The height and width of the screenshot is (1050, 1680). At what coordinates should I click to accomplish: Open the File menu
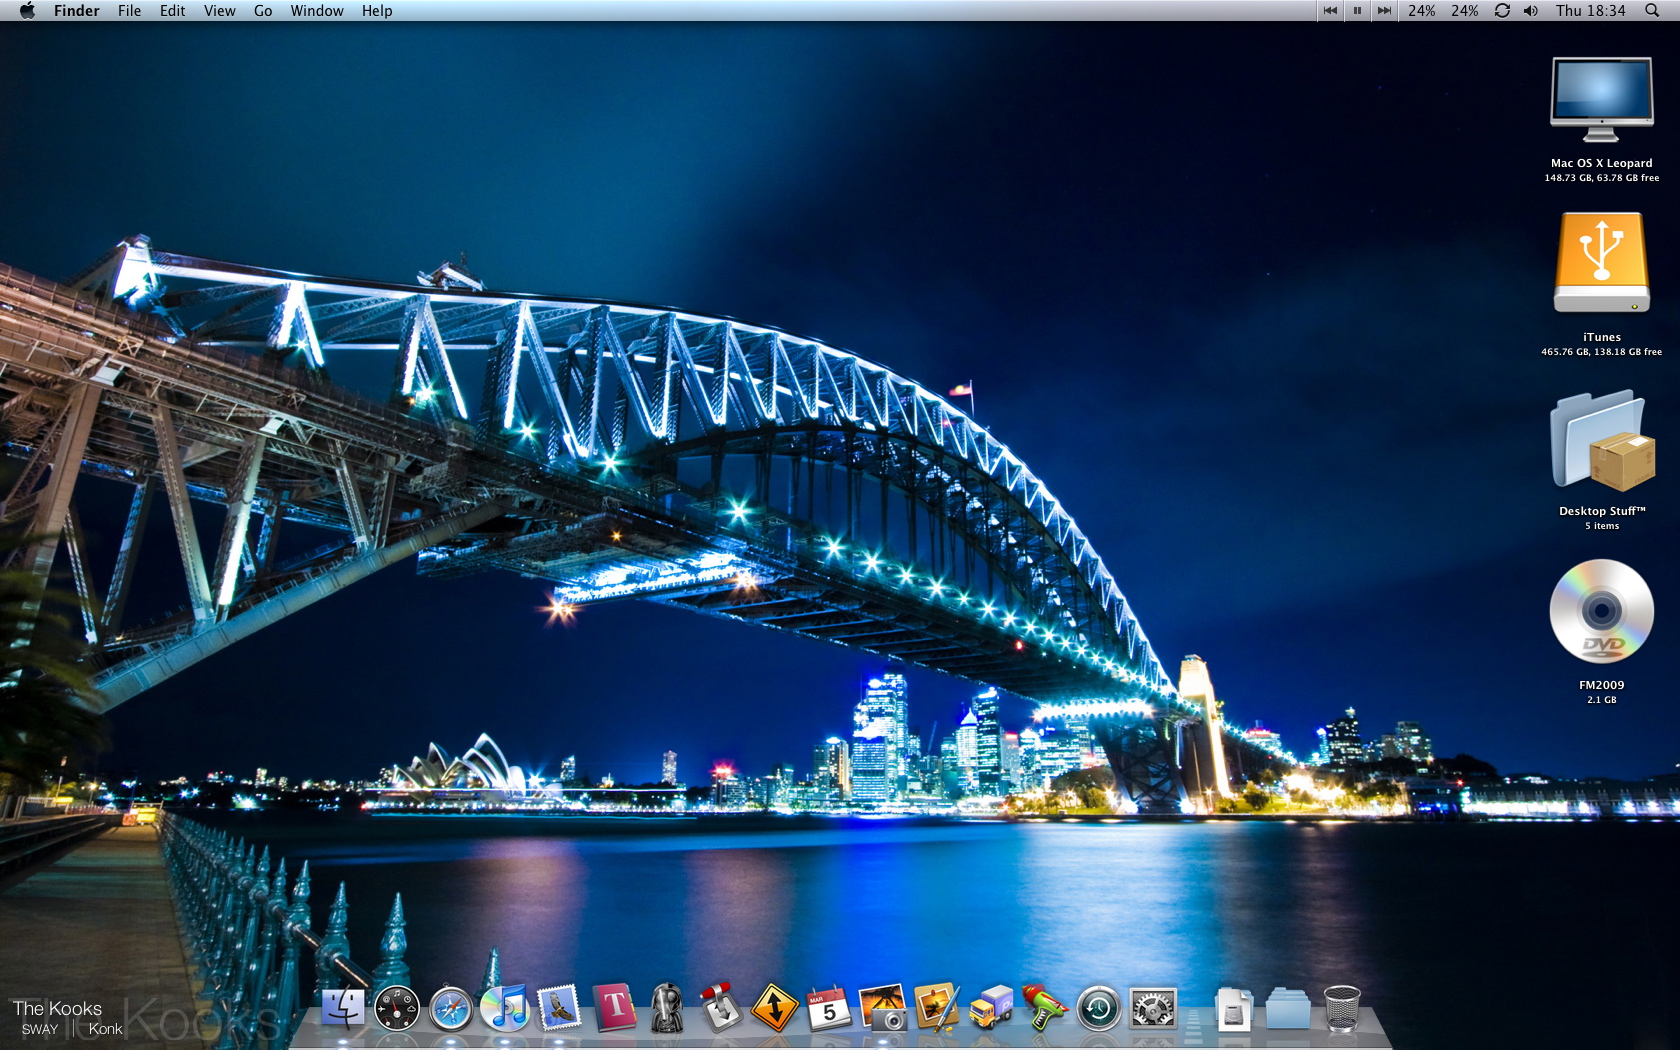(129, 11)
